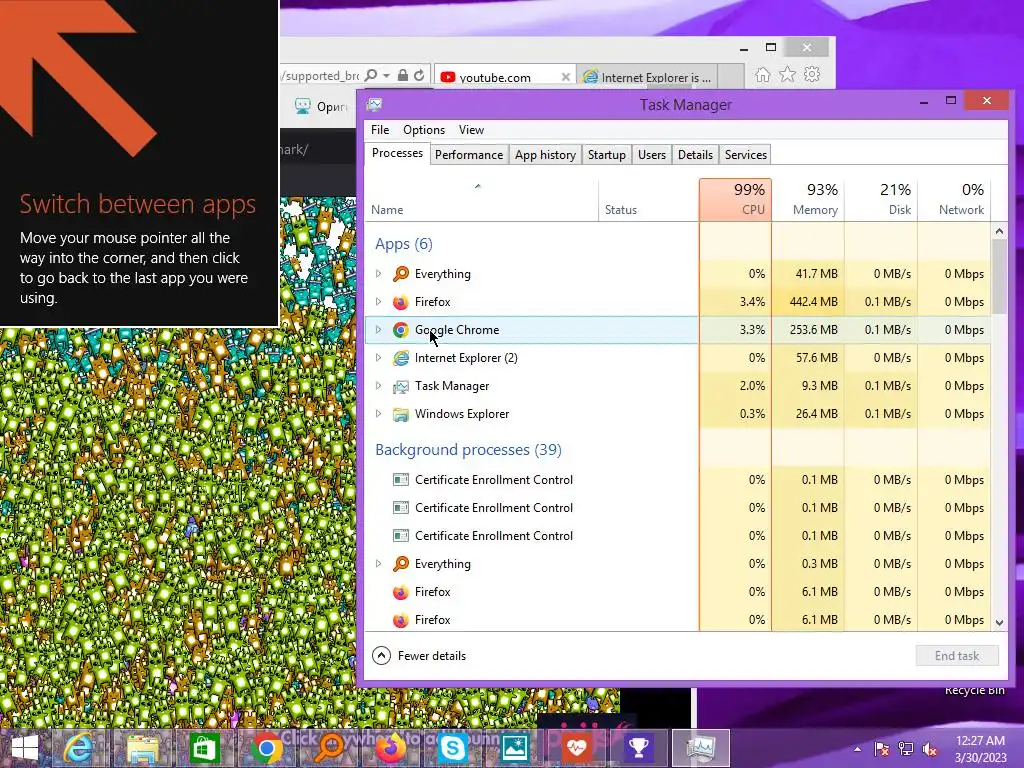This screenshot has height=768, width=1024.
Task: Click the process list scroll up arrow
Action: 999,231
